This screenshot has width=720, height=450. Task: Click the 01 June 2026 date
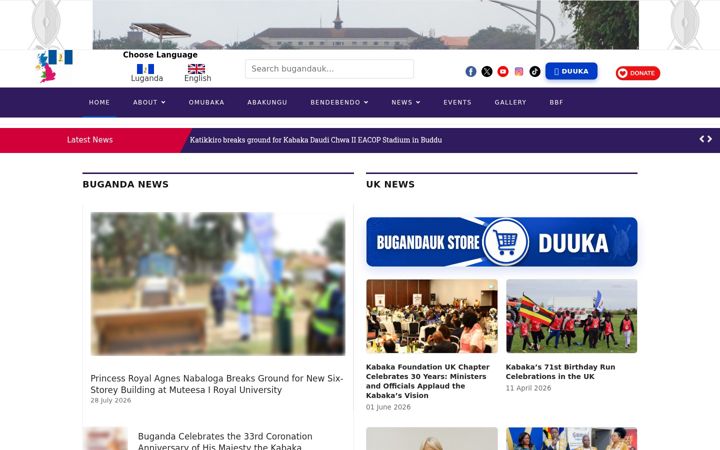click(388, 407)
